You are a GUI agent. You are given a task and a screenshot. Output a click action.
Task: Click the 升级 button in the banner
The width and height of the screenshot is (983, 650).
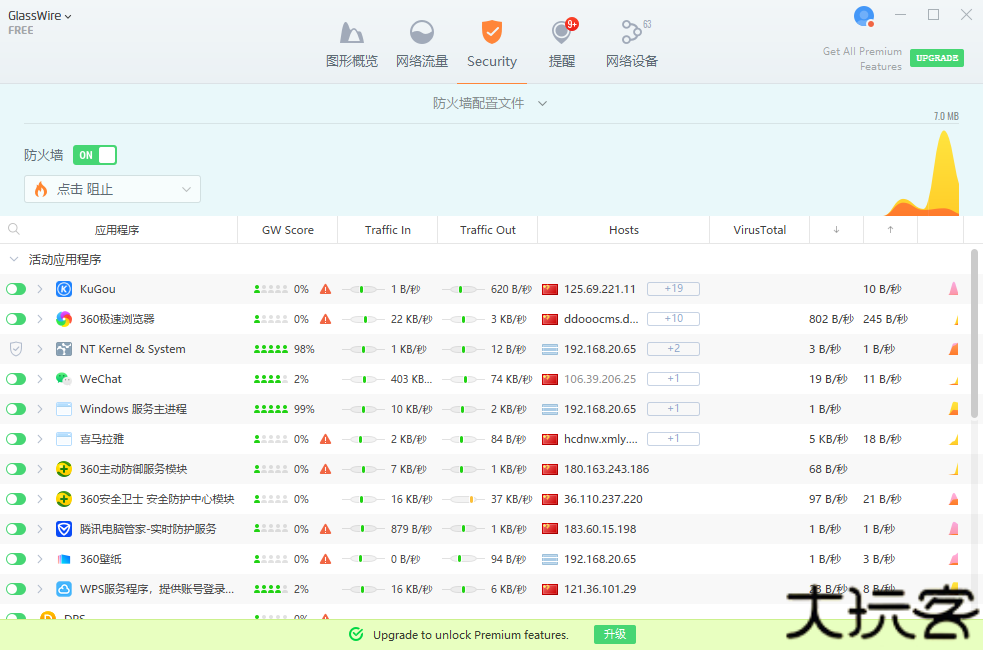pos(614,634)
